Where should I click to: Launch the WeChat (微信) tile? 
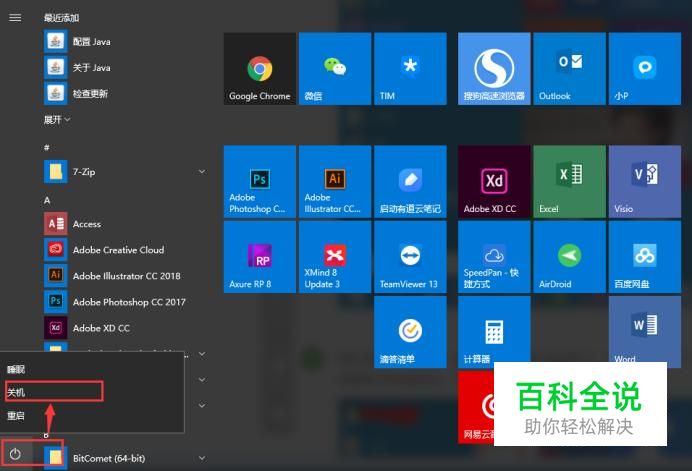tap(335, 68)
